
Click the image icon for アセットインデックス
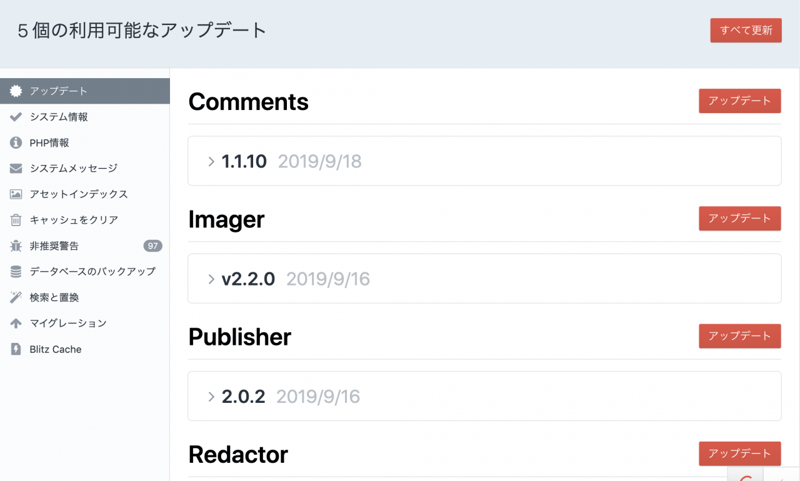click(x=16, y=194)
